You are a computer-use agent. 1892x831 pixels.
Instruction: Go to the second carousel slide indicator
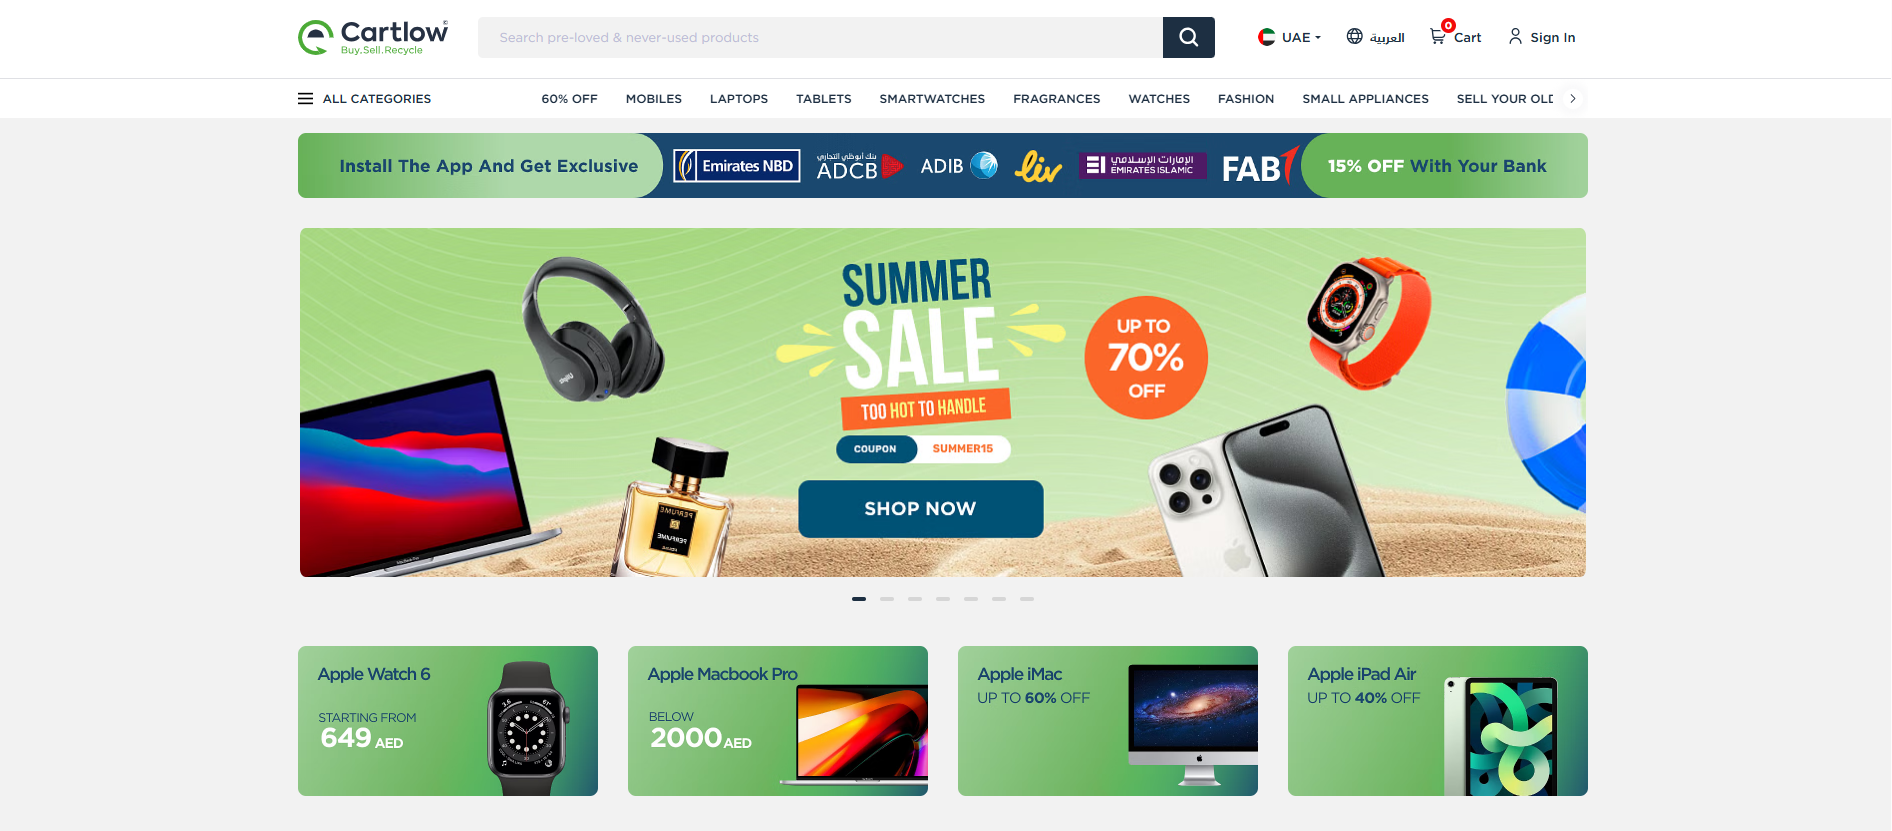pos(887,599)
